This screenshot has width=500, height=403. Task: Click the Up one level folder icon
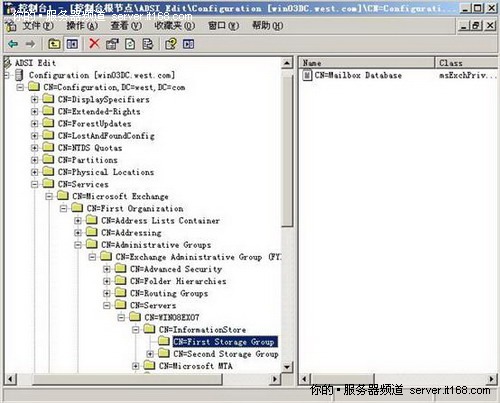54,44
